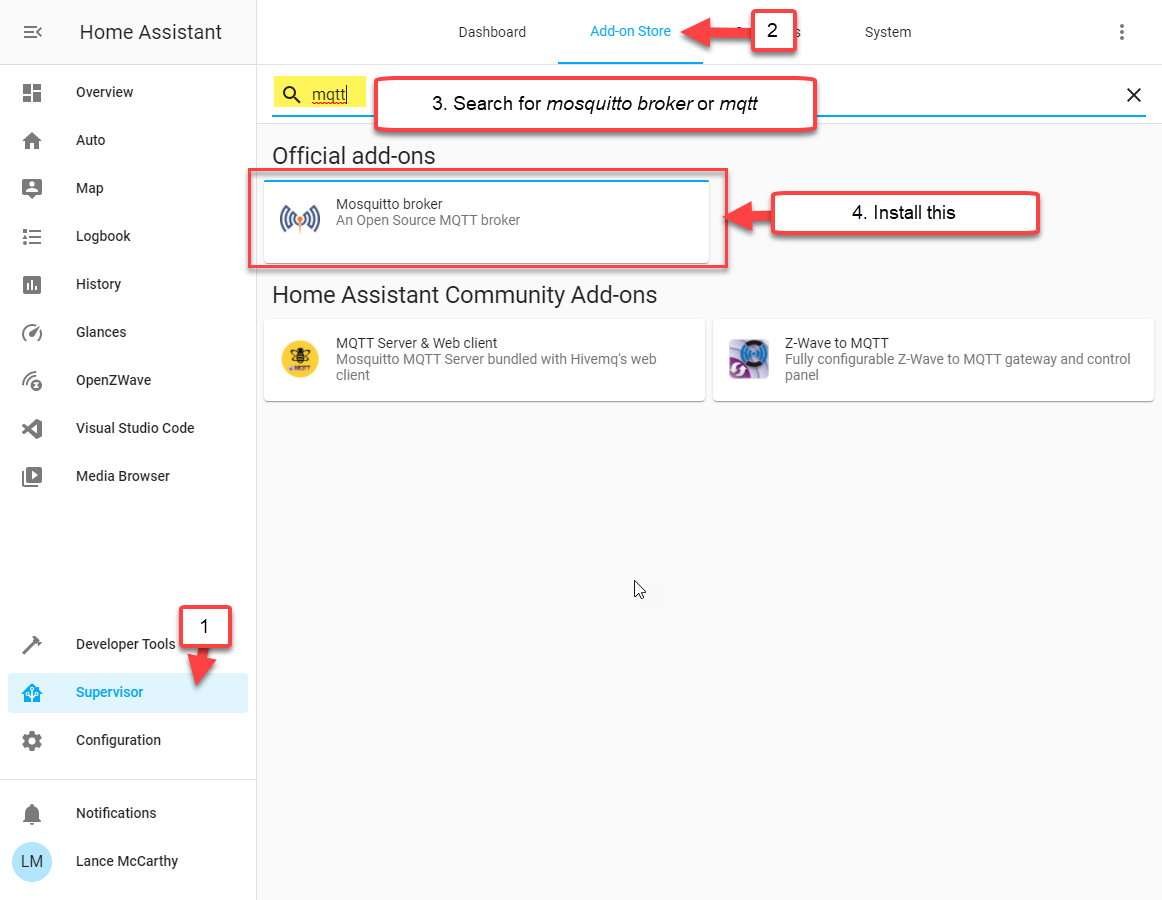The width and height of the screenshot is (1162, 900).
Task: Collapse the sidebar using the menu icon
Action: tap(32, 32)
